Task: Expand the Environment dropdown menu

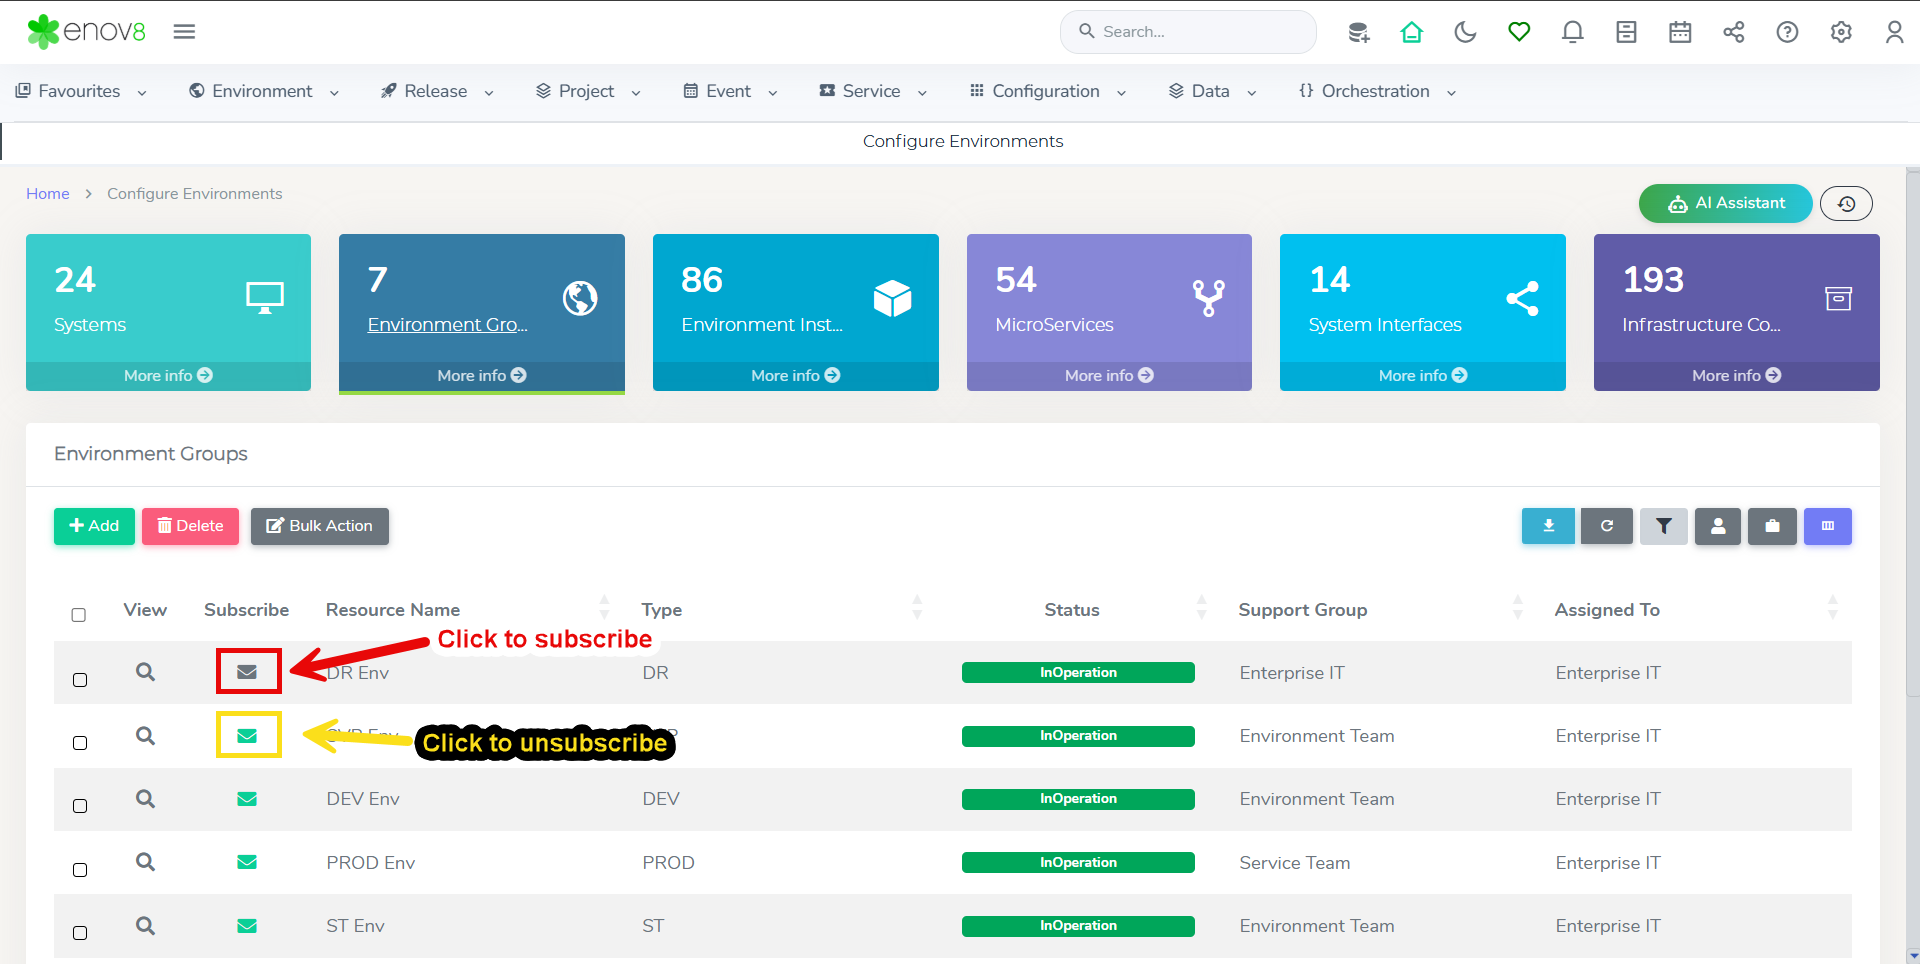Action: [264, 91]
